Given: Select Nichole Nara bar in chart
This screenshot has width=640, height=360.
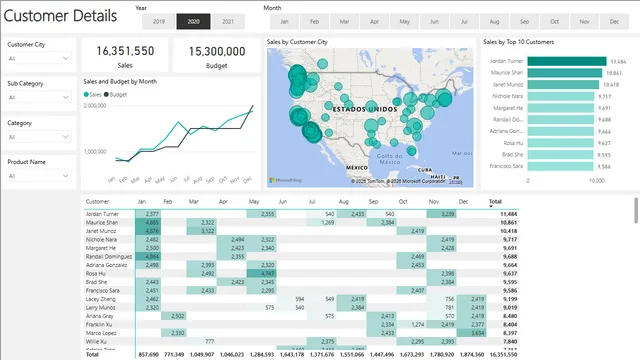Looking at the screenshot, I should (x=561, y=96).
